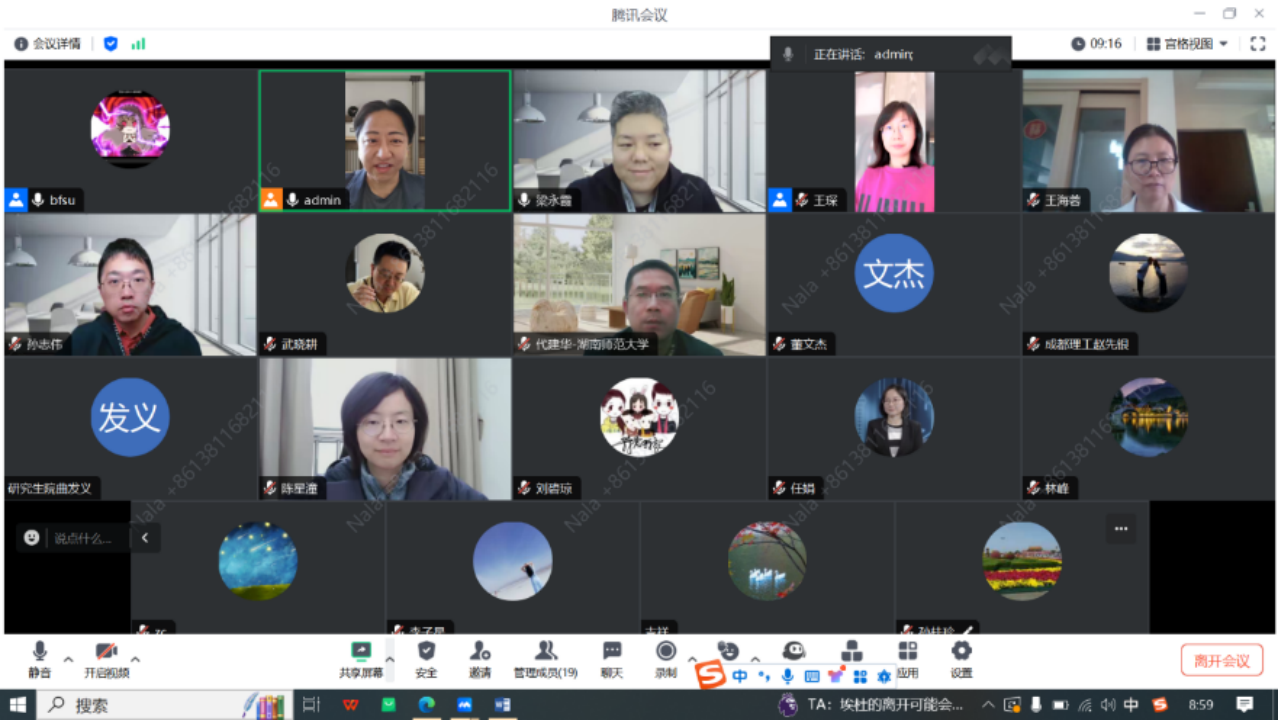
Task: Click the 说点什么 chat input box
Action: (x=86, y=538)
